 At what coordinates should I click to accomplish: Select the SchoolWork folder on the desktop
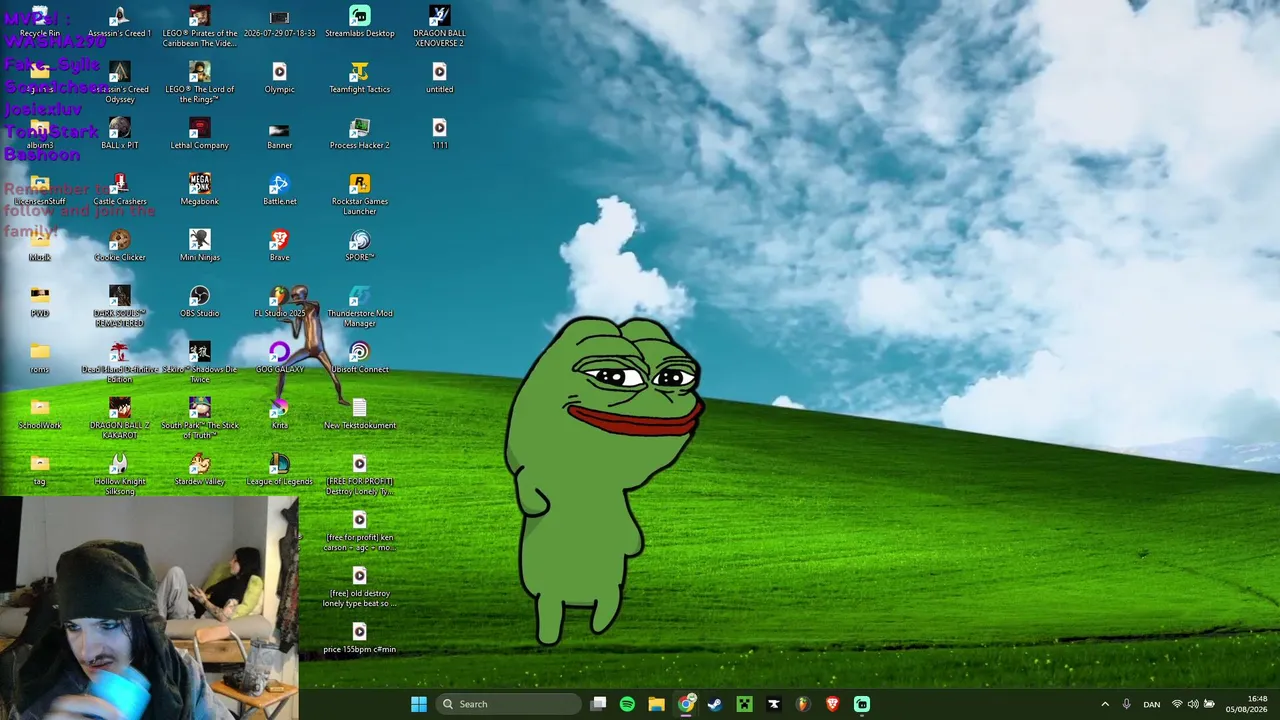[x=39, y=415]
